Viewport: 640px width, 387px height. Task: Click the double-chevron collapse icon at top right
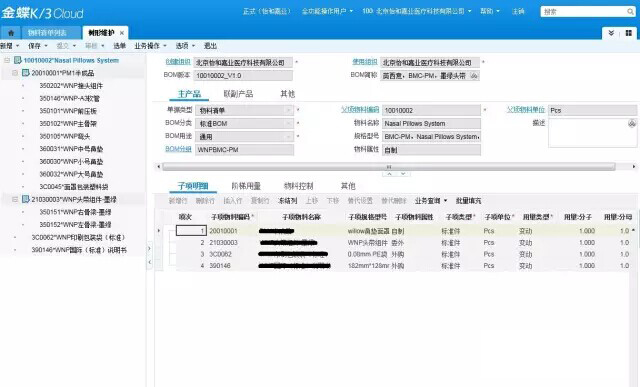[611, 33]
